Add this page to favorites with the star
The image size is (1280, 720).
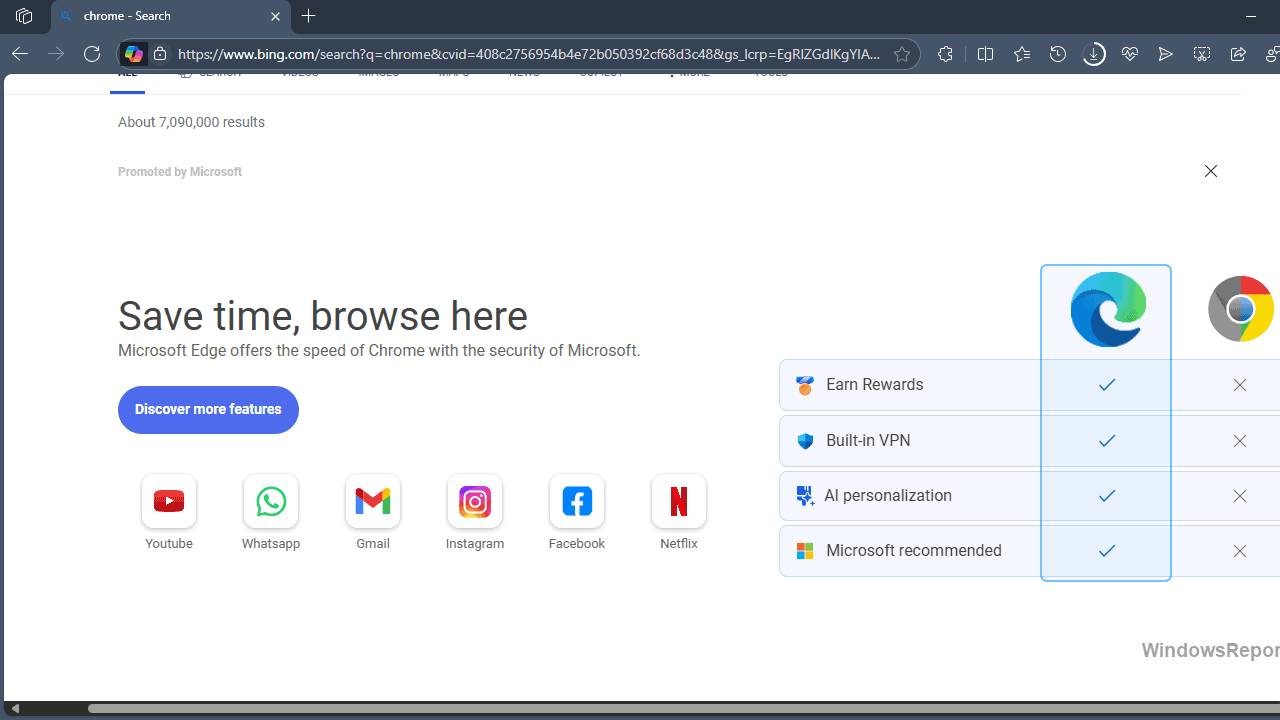coord(902,54)
